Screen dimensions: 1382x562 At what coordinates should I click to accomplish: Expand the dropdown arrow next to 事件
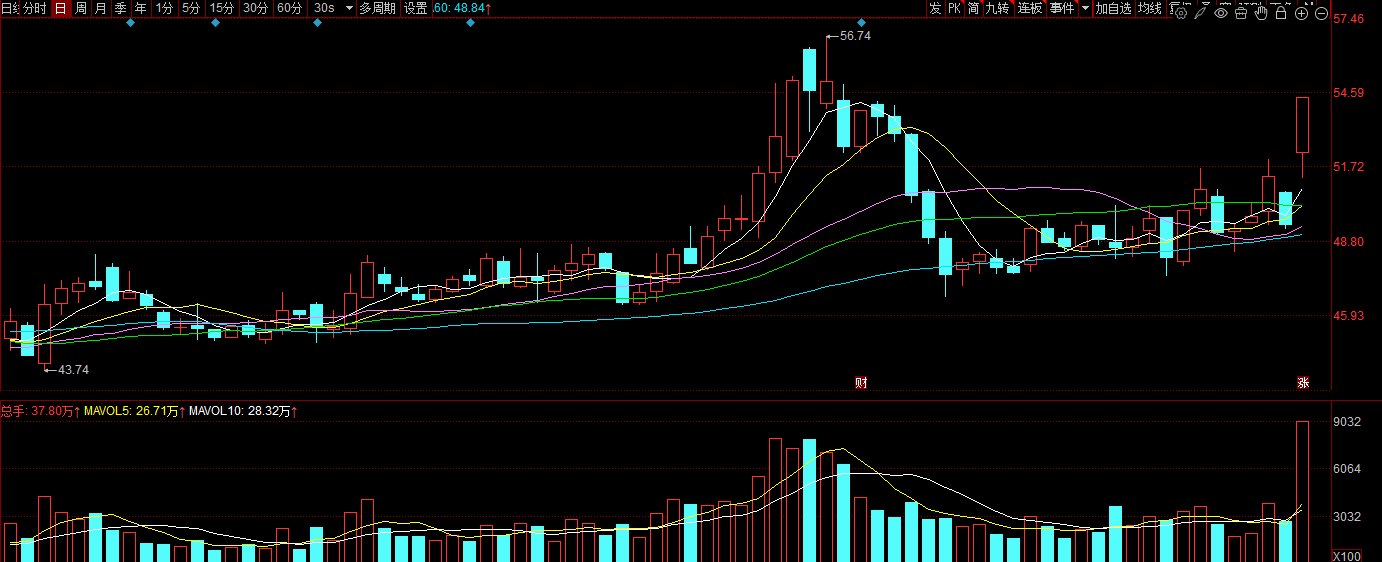1085,8
